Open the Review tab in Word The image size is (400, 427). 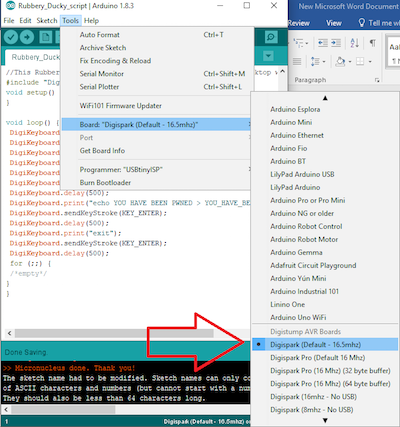299,23
